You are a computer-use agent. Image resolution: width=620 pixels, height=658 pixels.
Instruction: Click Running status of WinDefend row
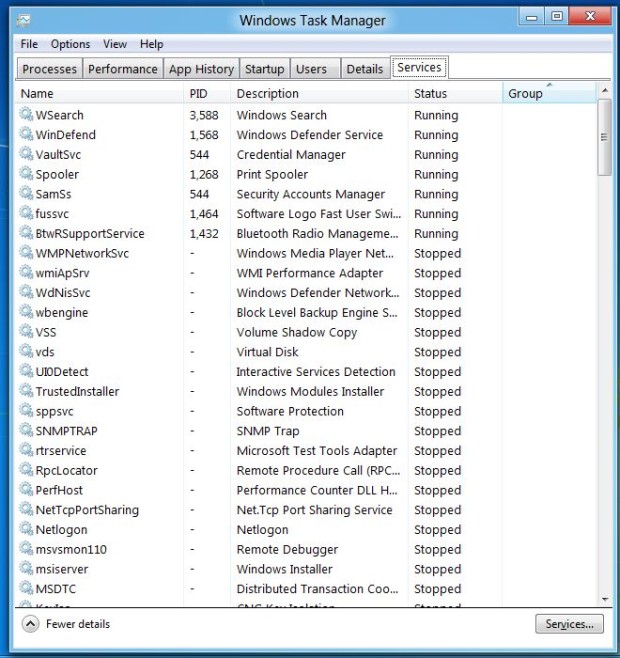(x=436, y=135)
